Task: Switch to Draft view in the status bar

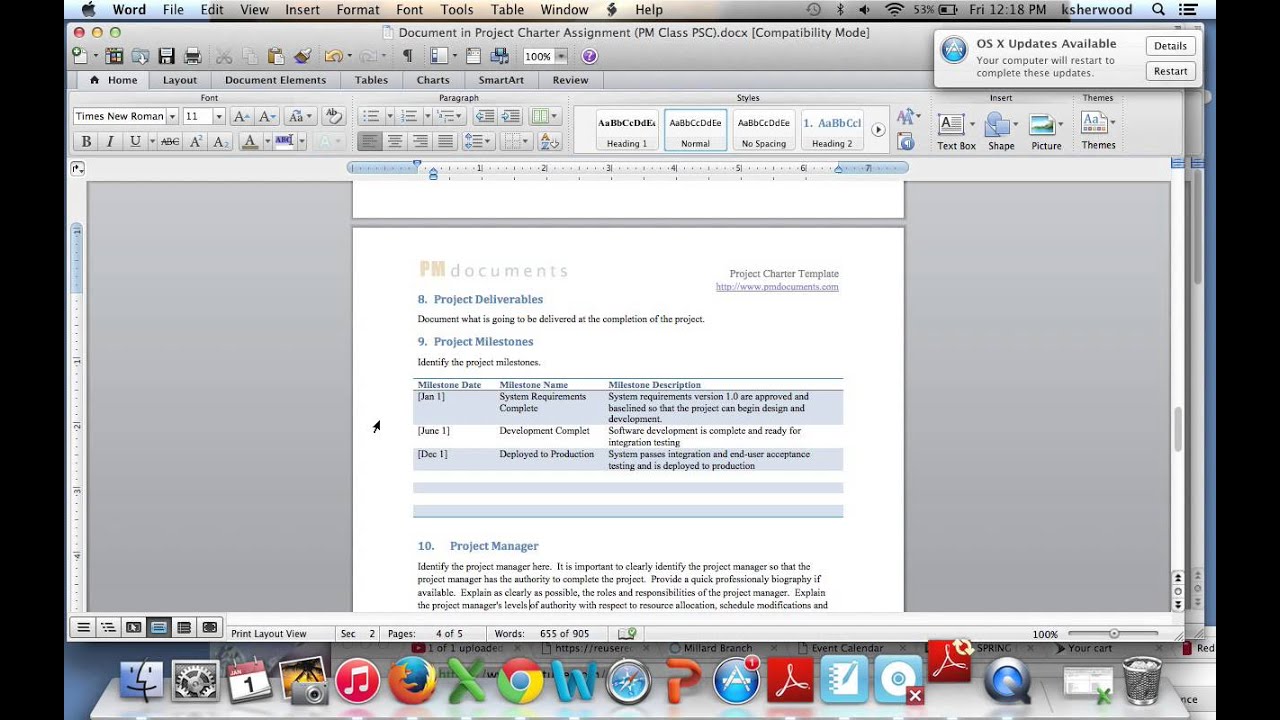Action: 83,628
